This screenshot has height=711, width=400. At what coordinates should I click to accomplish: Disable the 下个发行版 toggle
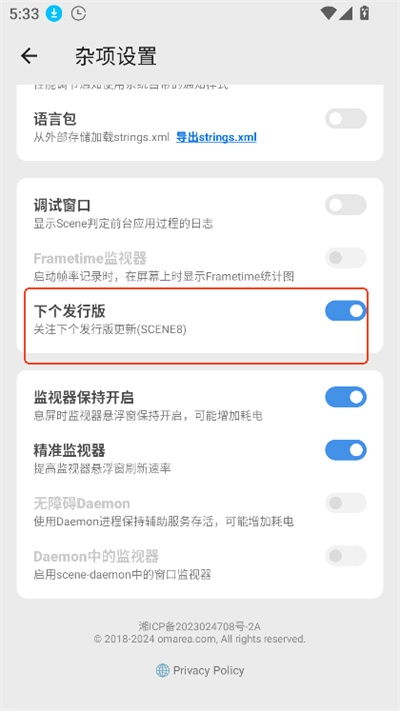pos(346,311)
